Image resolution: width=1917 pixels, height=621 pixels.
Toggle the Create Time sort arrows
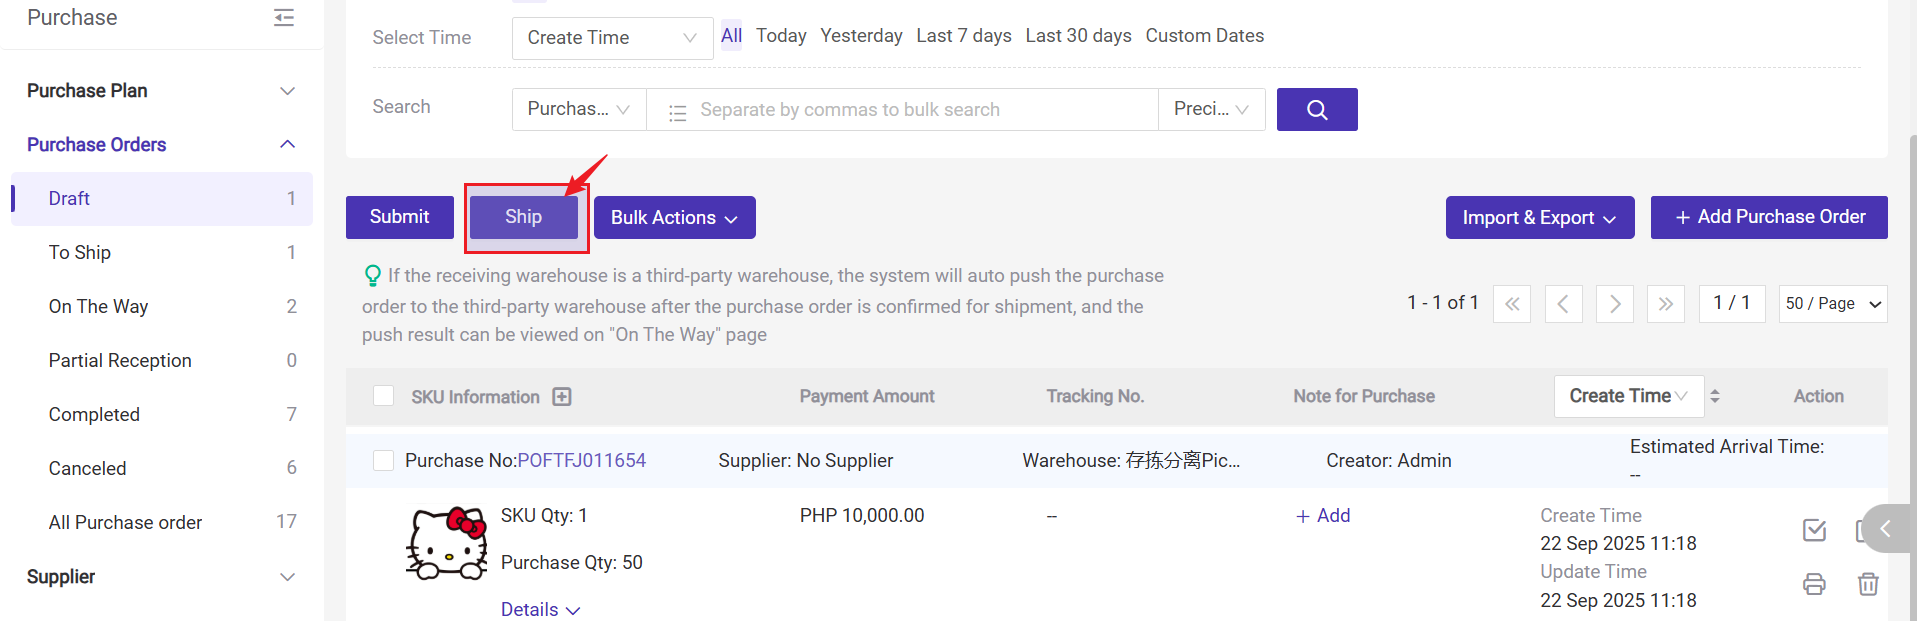pyautogui.click(x=1715, y=396)
